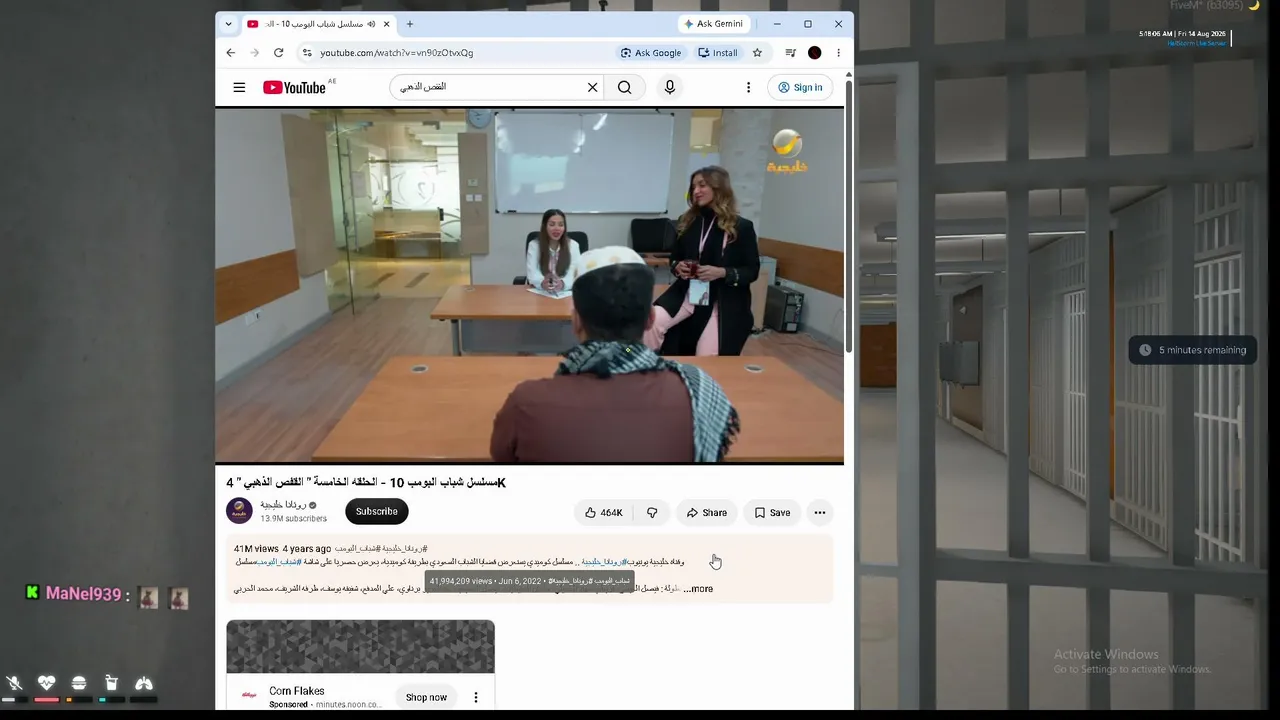View site information for youtube.com
Image resolution: width=1280 pixels, height=720 pixels.
pos(307,53)
